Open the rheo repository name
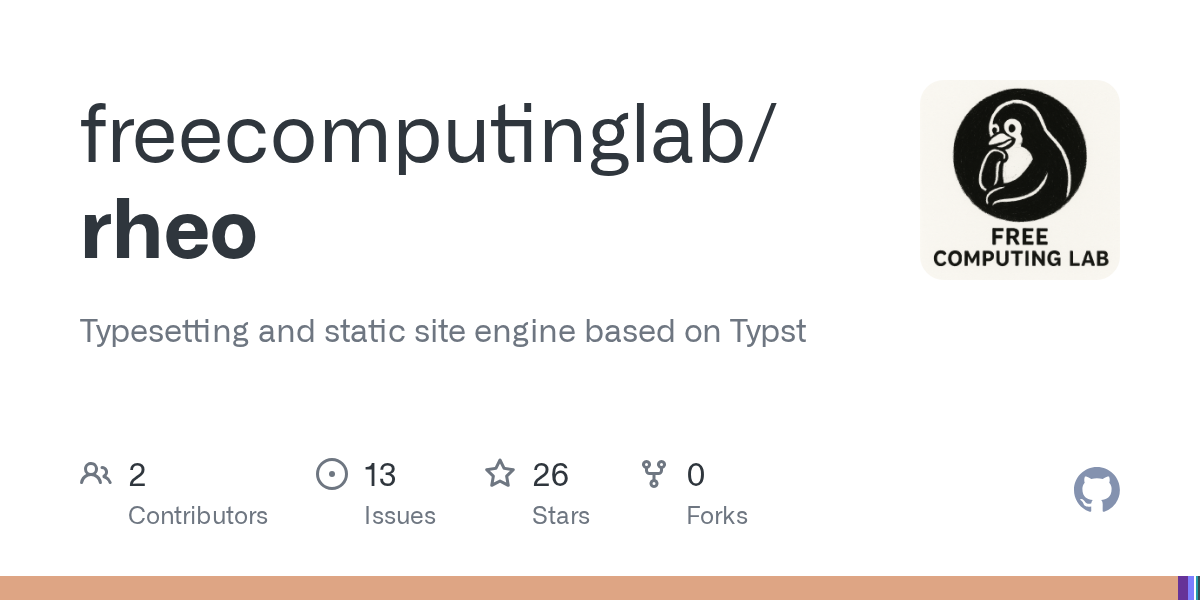Image resolution: width=1200 pixels, height=600 pixels. coord(168,232)
